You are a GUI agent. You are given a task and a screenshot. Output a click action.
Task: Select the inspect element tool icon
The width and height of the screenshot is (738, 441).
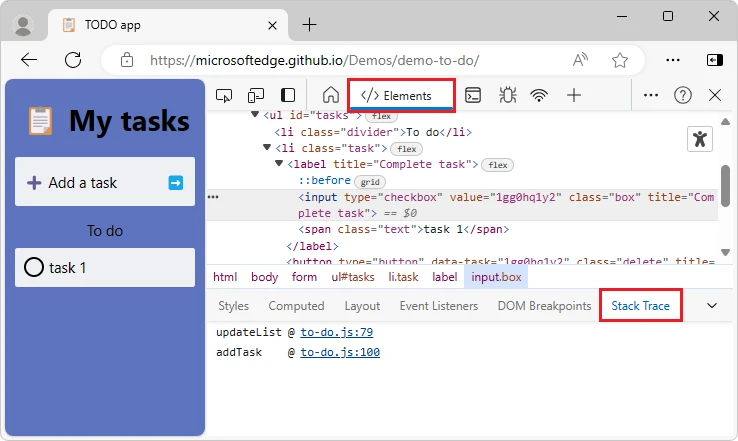(x=224, y=96)
